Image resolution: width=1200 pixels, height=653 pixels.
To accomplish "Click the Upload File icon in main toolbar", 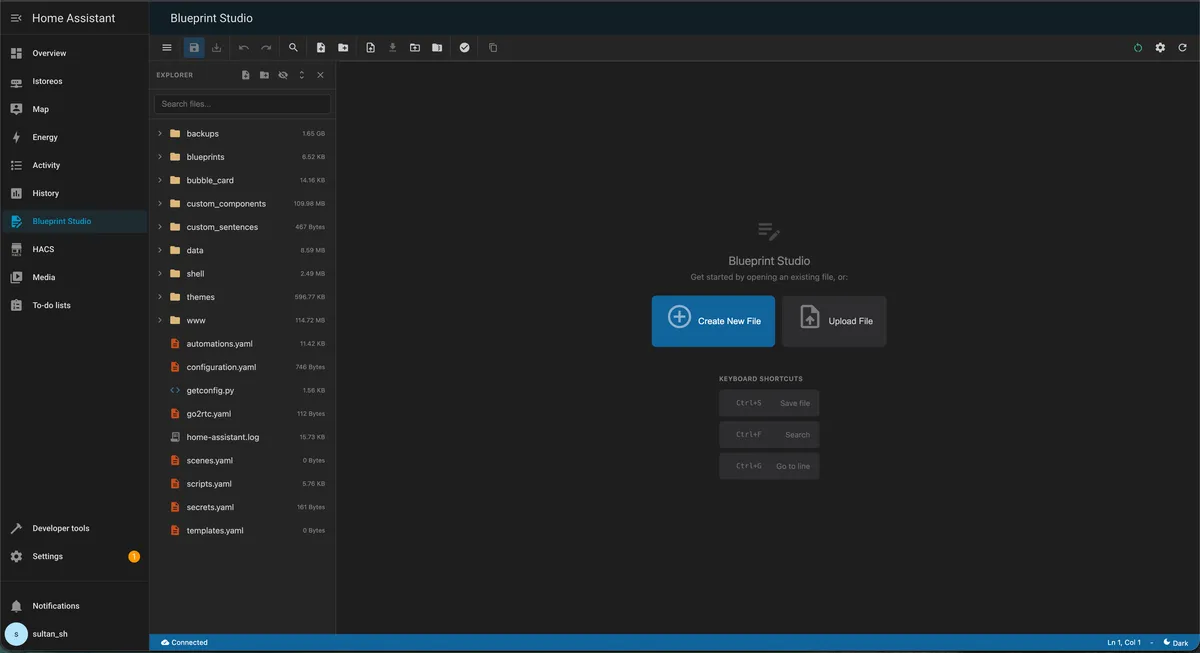I will point(370,48).
